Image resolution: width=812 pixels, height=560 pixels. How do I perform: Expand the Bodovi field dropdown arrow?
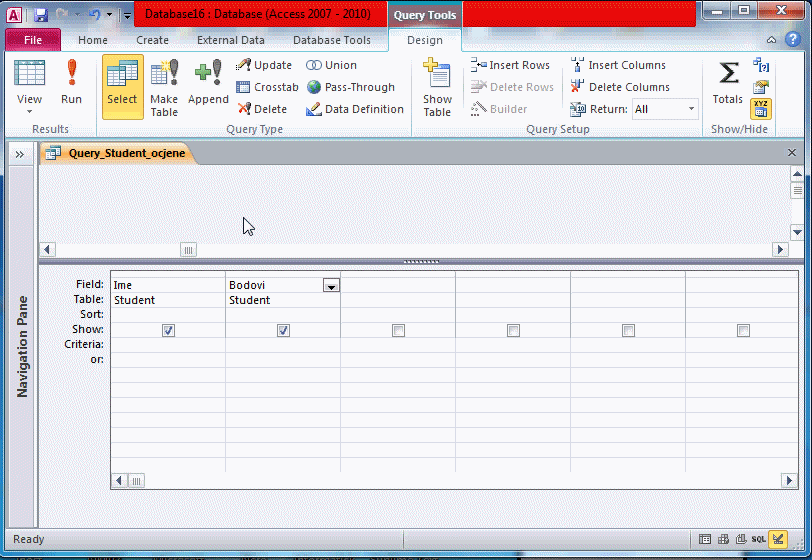331,285
